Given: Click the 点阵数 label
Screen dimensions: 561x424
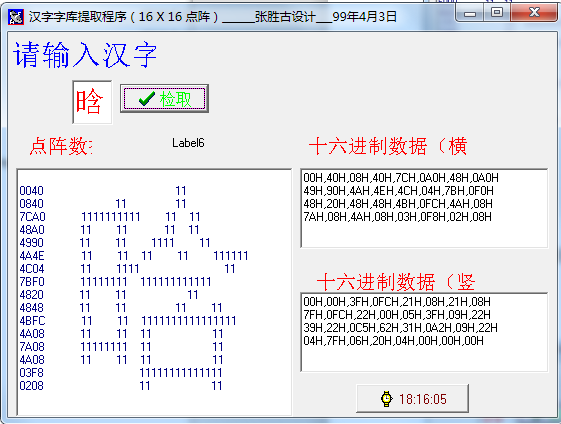Looking at the screenshot, I should click(61, 146).
